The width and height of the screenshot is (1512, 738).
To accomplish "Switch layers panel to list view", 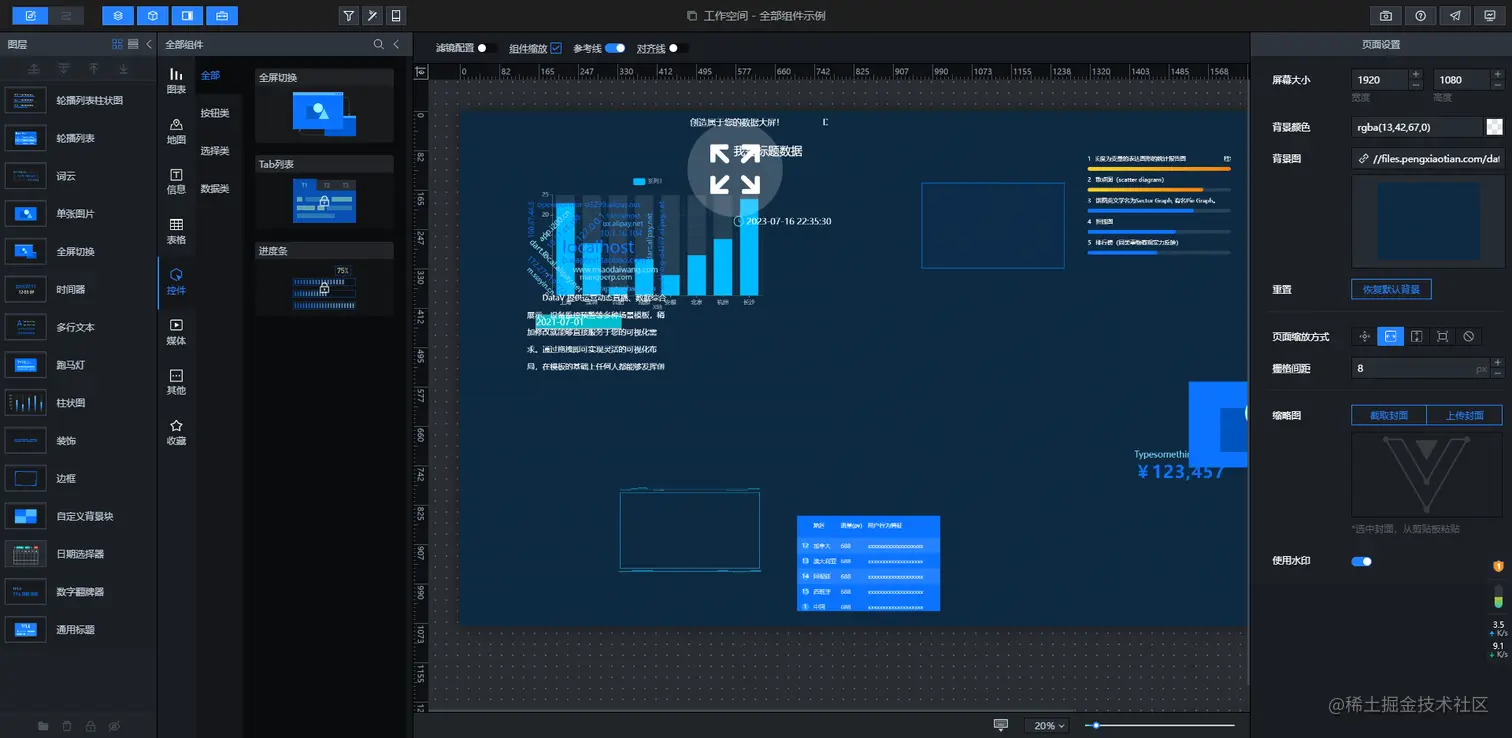I will click(x=133, y=44).
